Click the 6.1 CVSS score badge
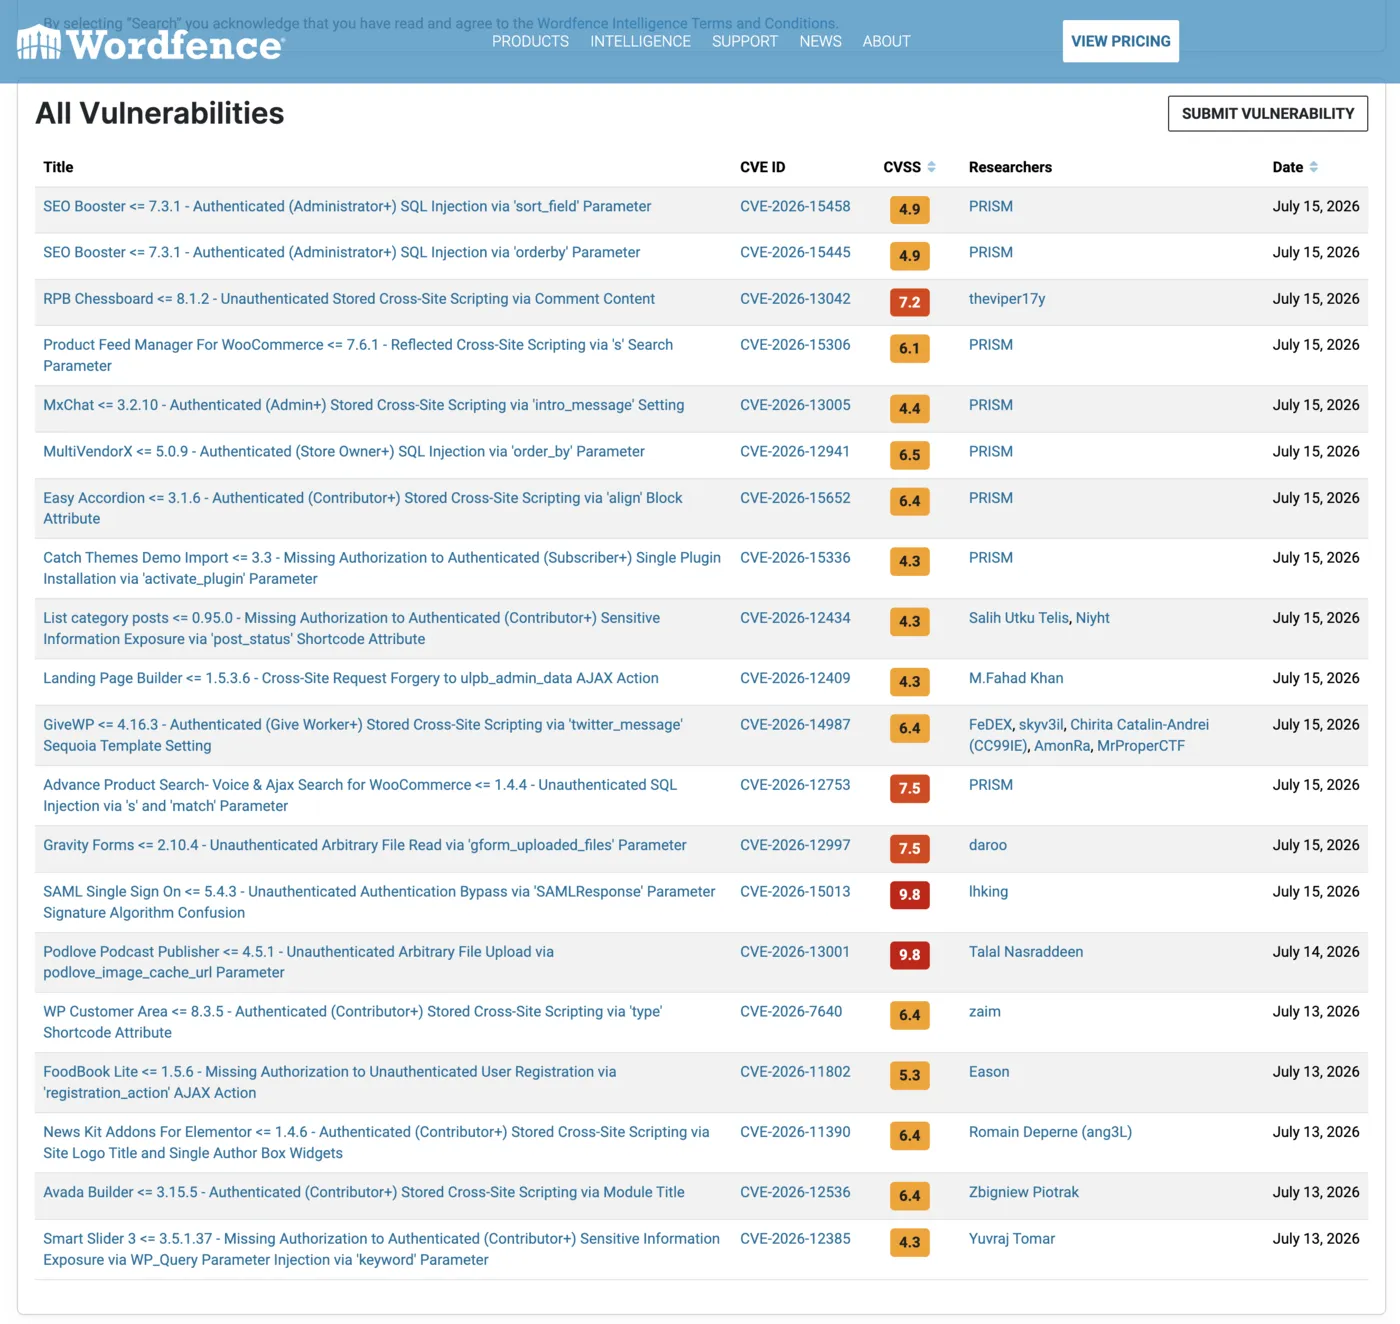This screenshot has width=1400, height=1324. (909, 348)
